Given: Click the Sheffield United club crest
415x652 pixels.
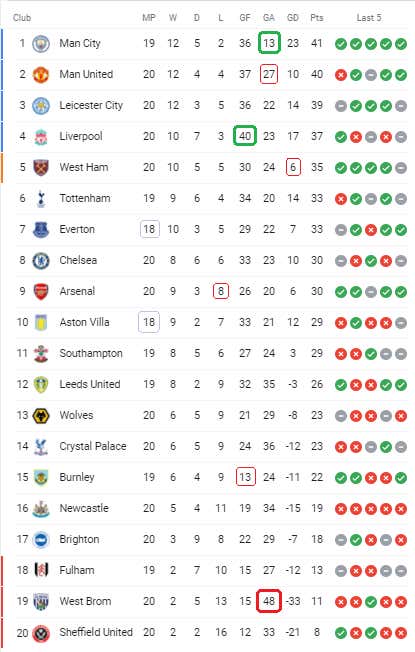Looking at the screenshot, I should click(41, 633).
